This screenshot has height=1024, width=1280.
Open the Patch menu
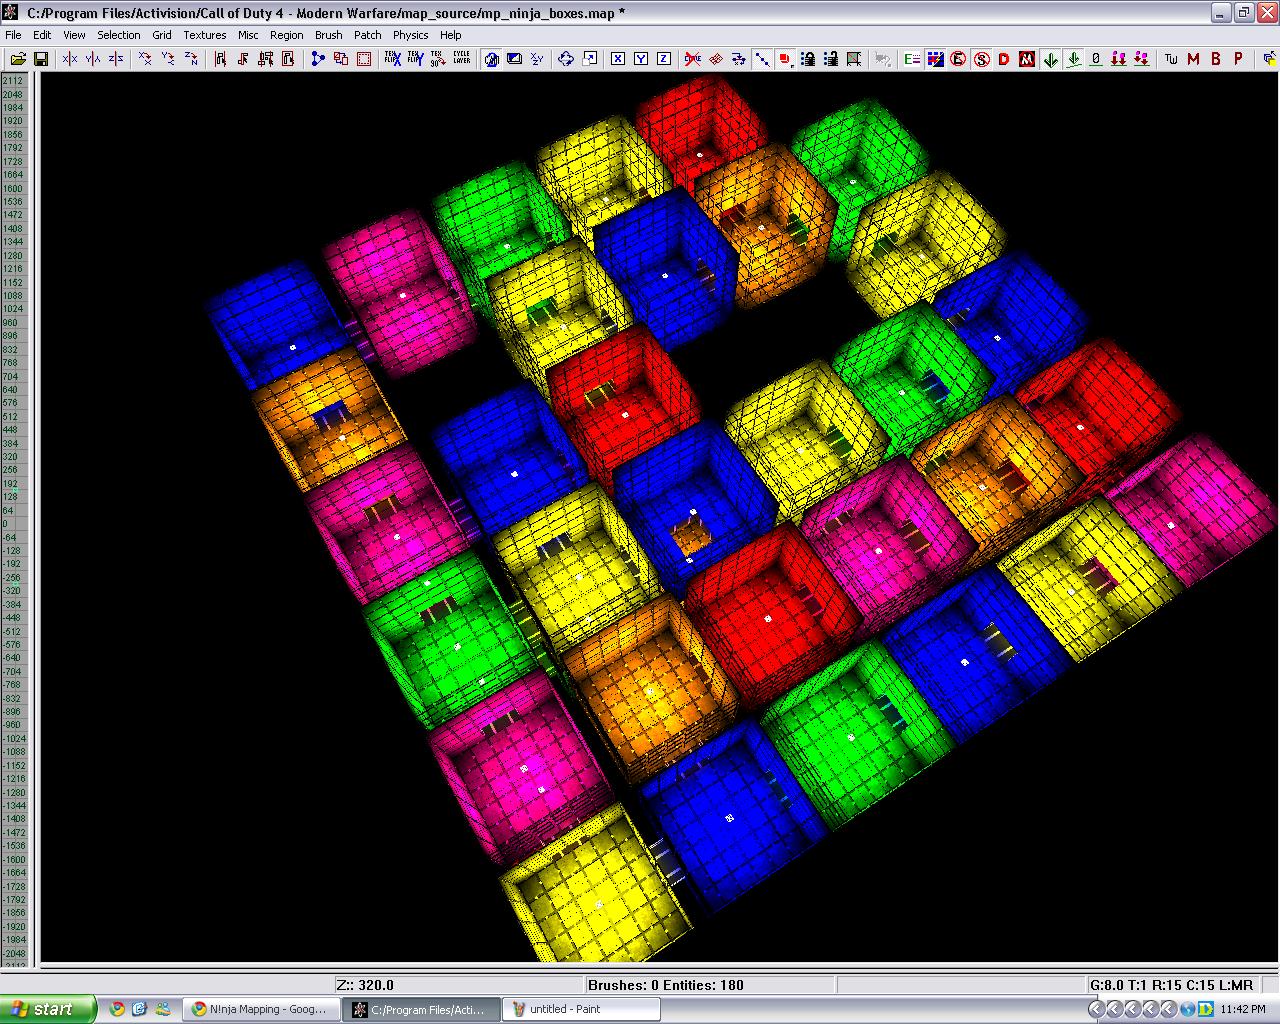[x=368, y=35]
